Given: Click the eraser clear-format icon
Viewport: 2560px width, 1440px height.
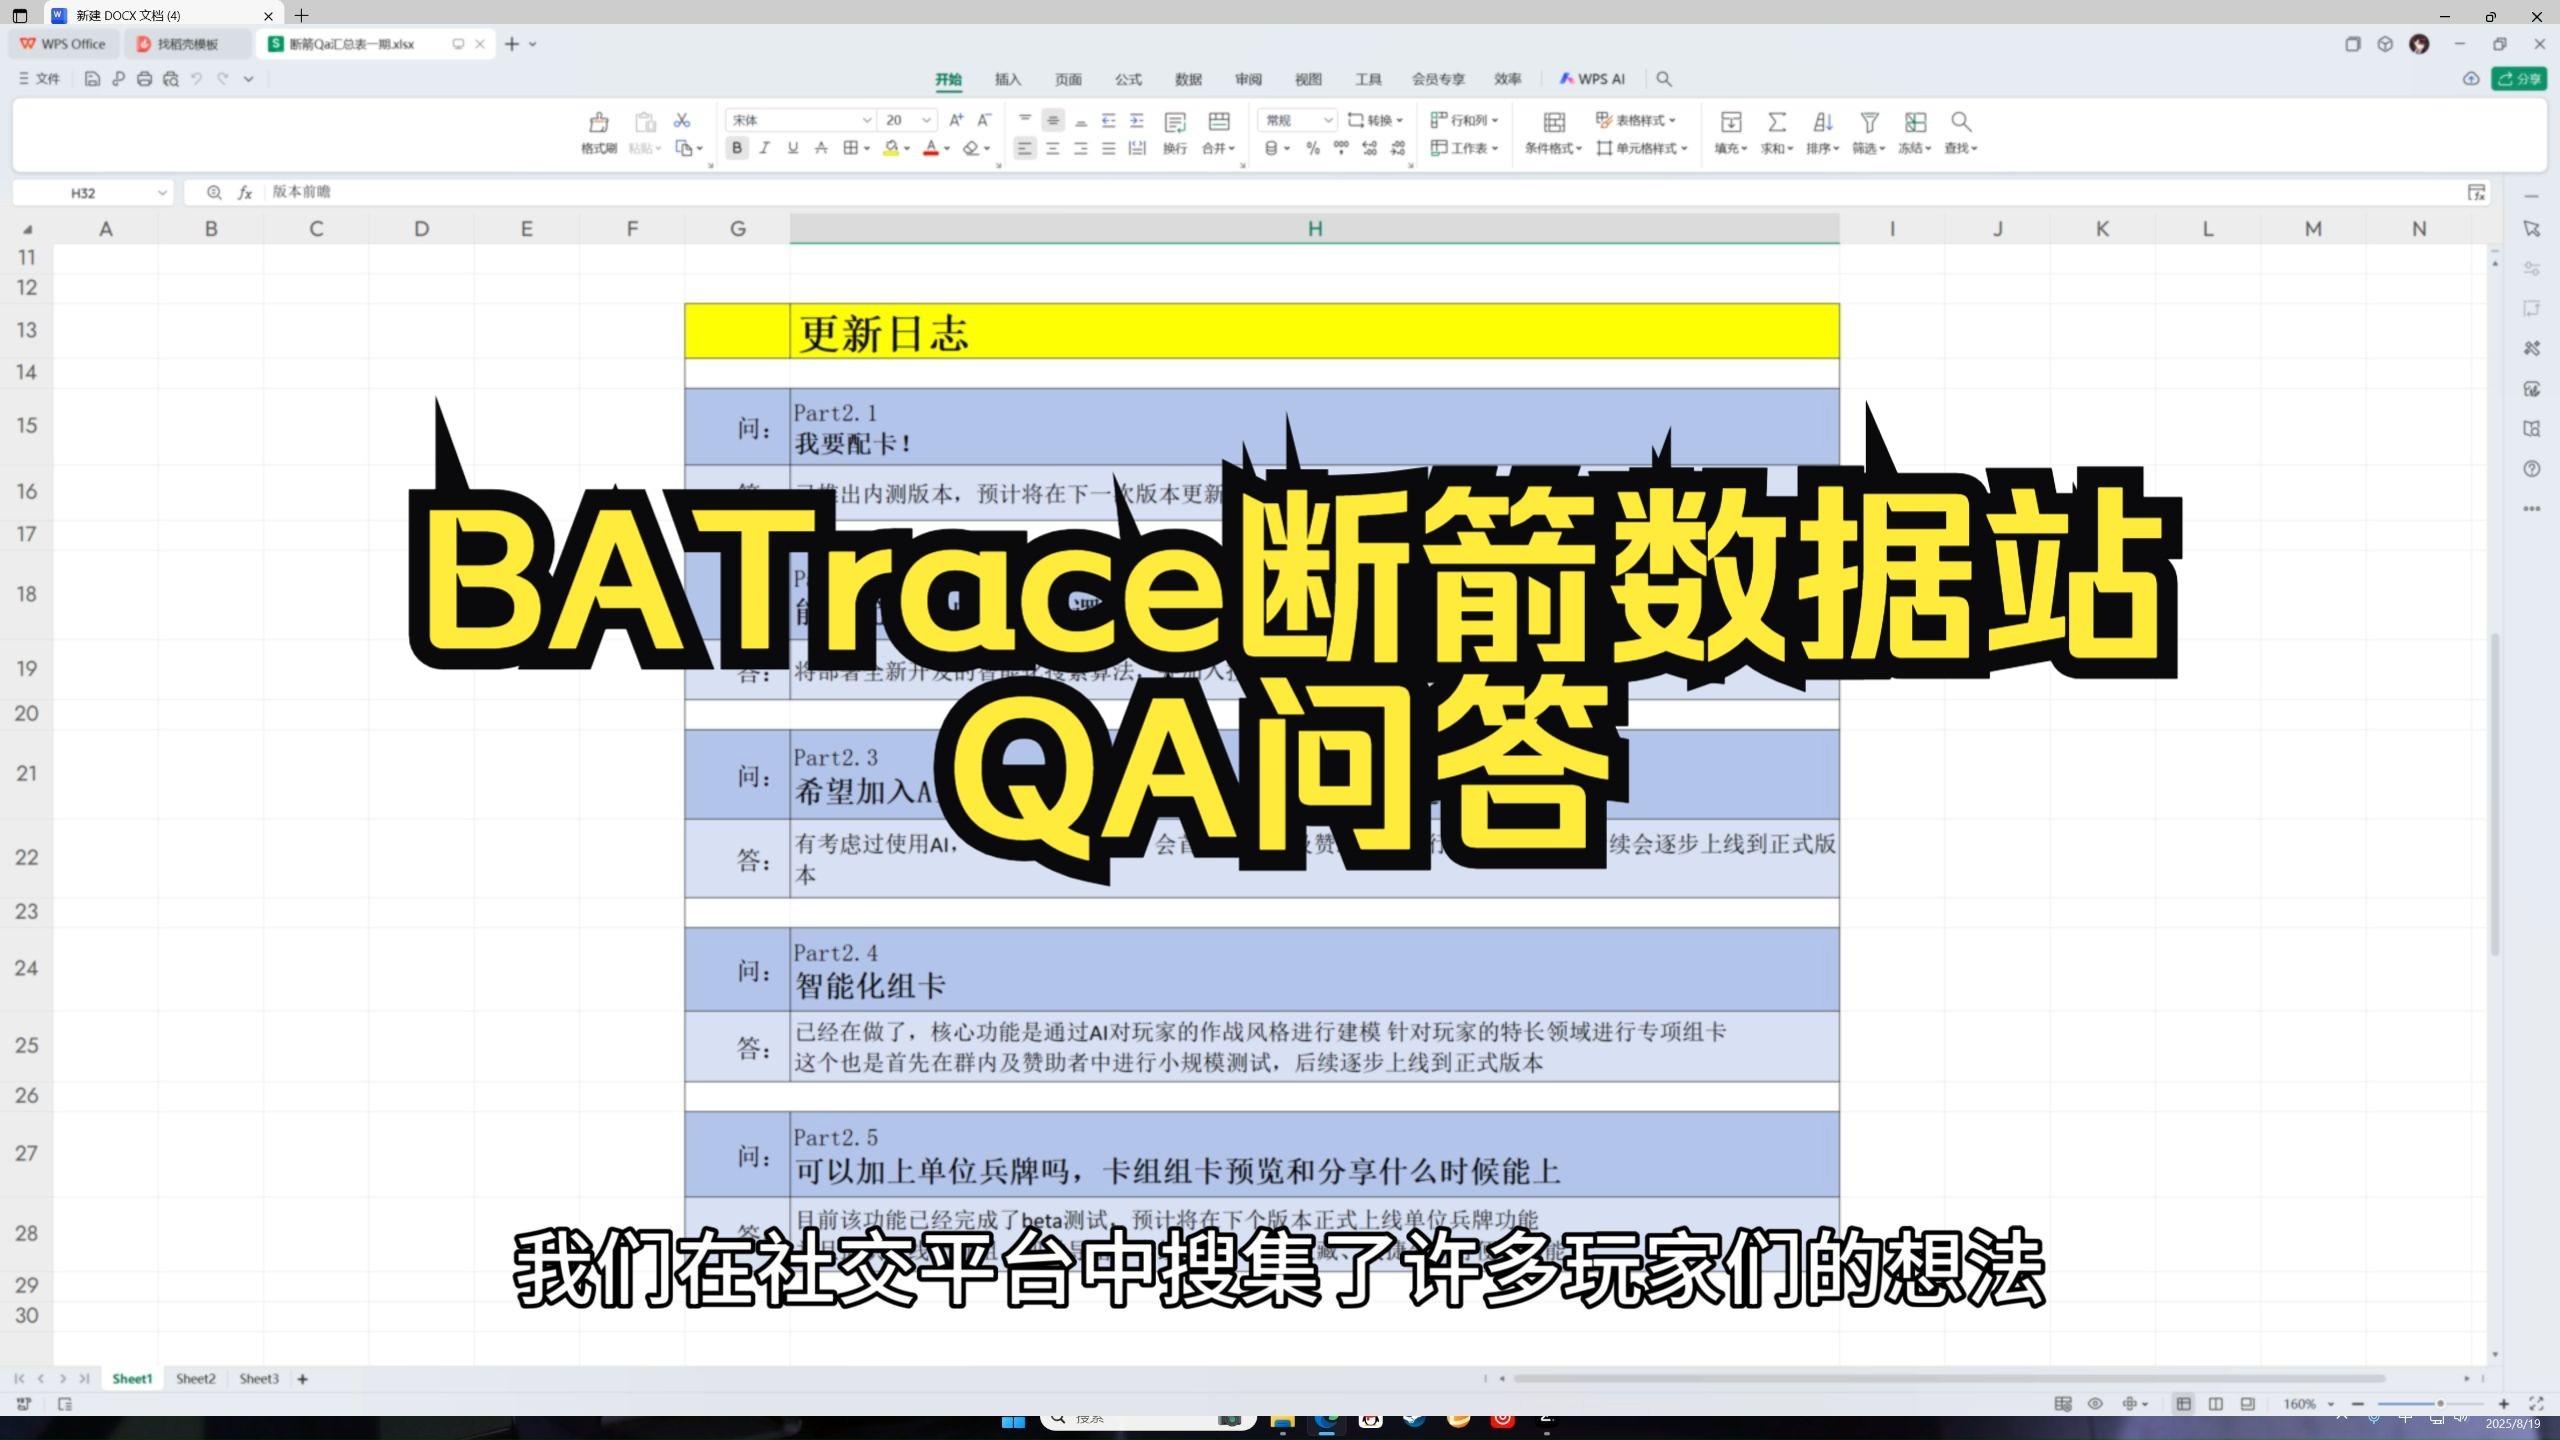Looking at the screenshot, I should 971,148.
